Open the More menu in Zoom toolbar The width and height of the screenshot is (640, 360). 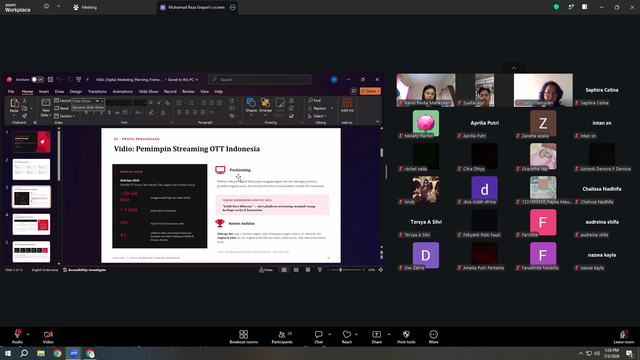coord(433,337)
